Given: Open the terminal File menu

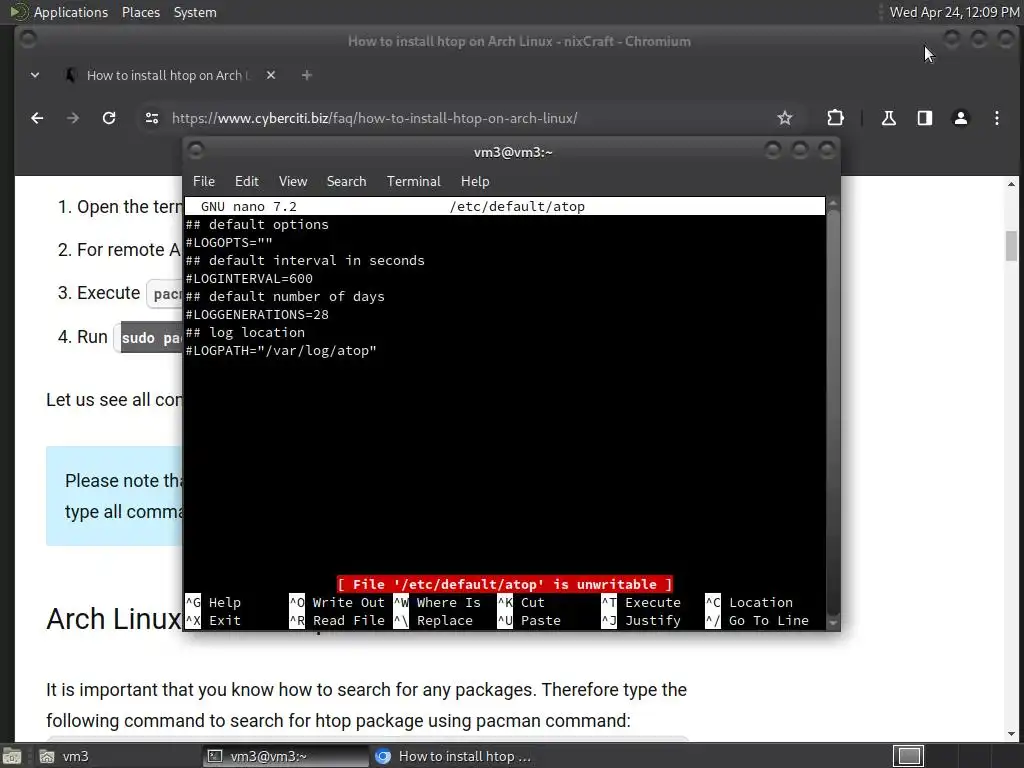Looking at the screenshot, I should [x=204, y=182].
